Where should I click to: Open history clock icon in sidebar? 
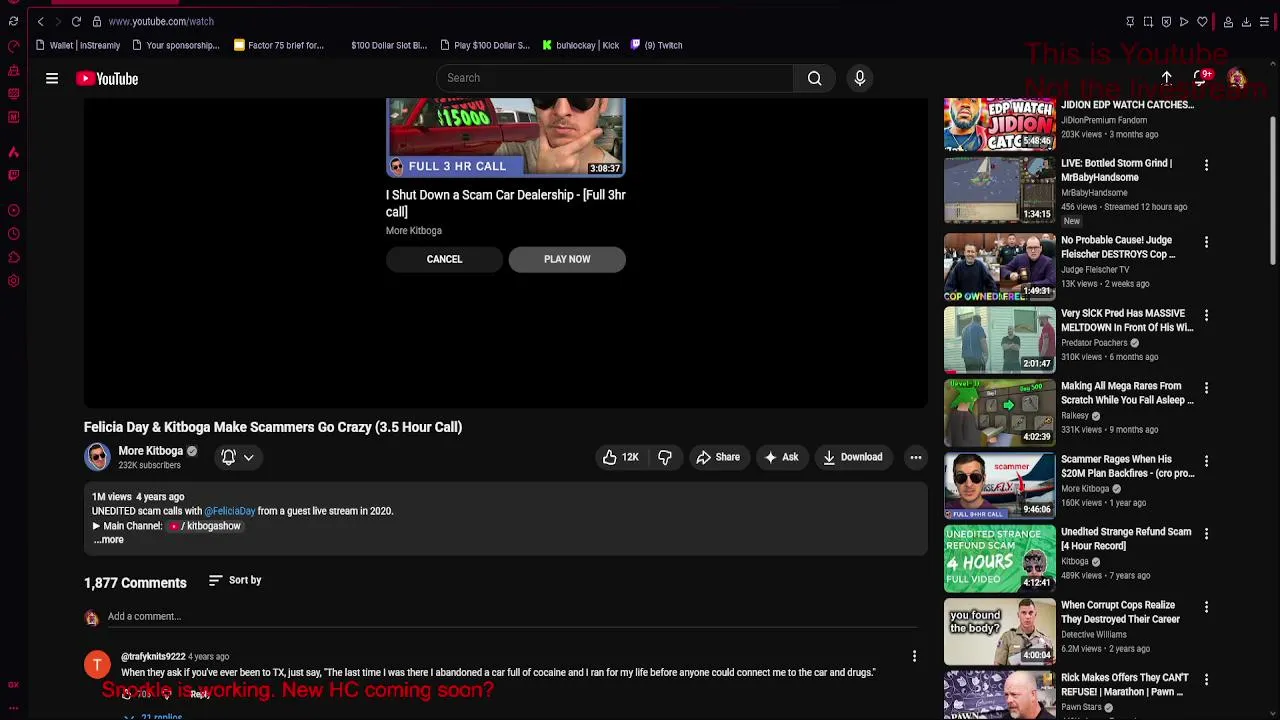tap(13, 234)
